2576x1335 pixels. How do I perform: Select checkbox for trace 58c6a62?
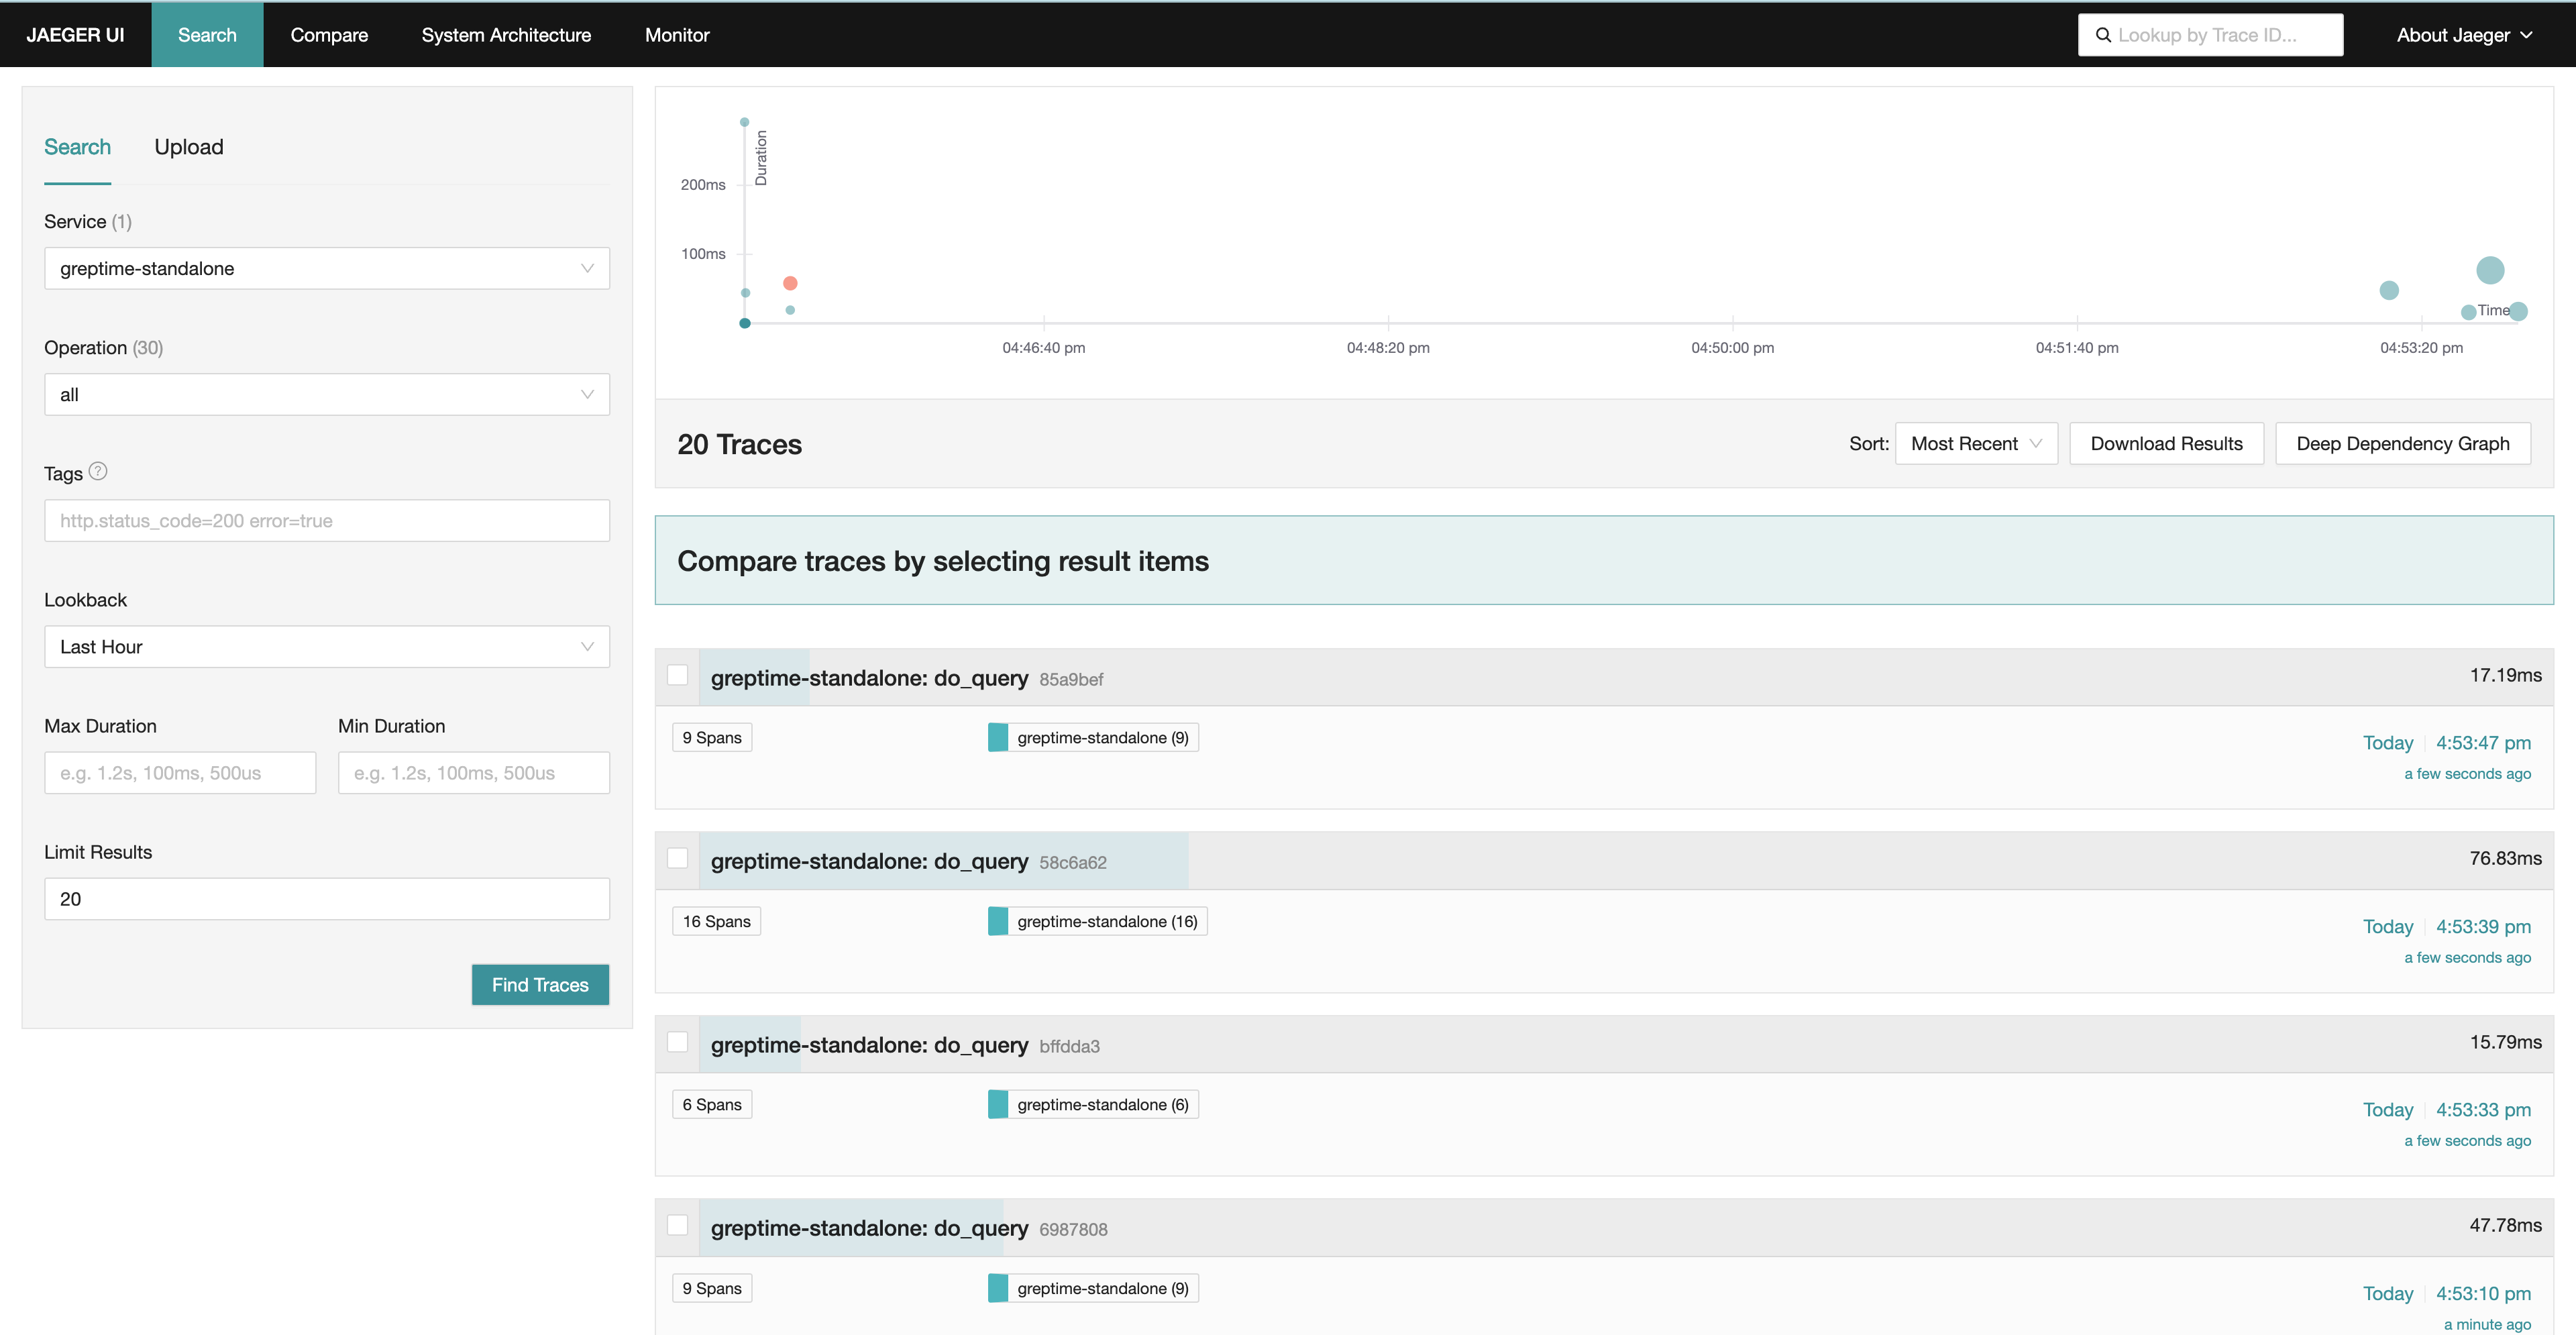point(678,858)
